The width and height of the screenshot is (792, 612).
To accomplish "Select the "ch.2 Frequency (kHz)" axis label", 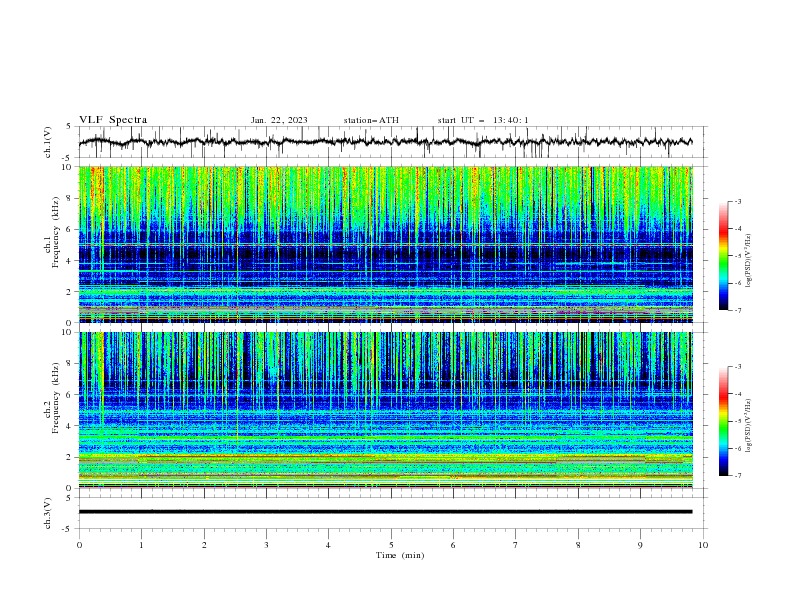I will point(52,397).
